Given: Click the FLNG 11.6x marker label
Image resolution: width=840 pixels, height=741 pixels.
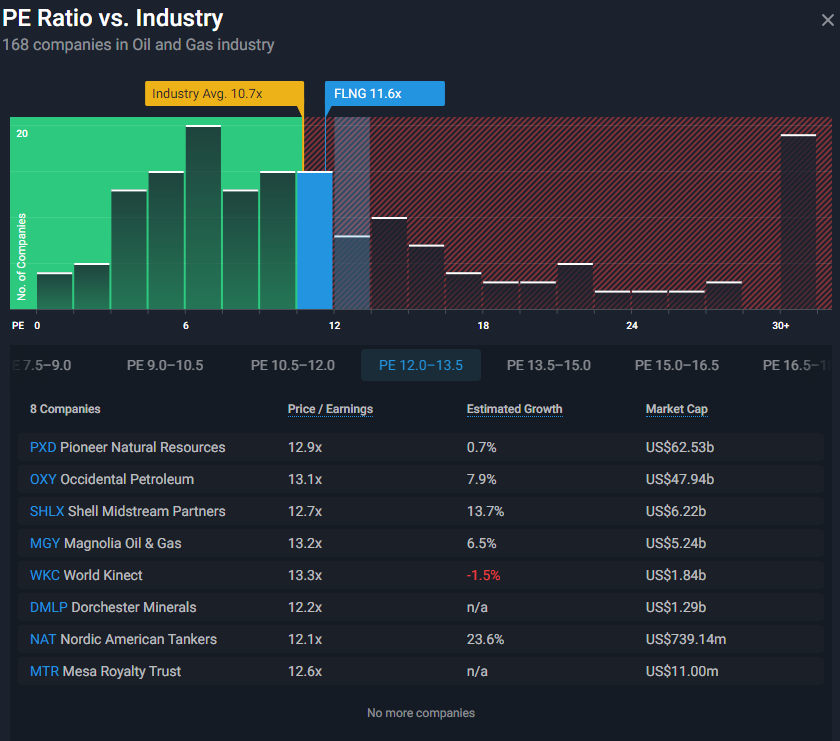Looking at the screenshot, I should coord(385,94).
